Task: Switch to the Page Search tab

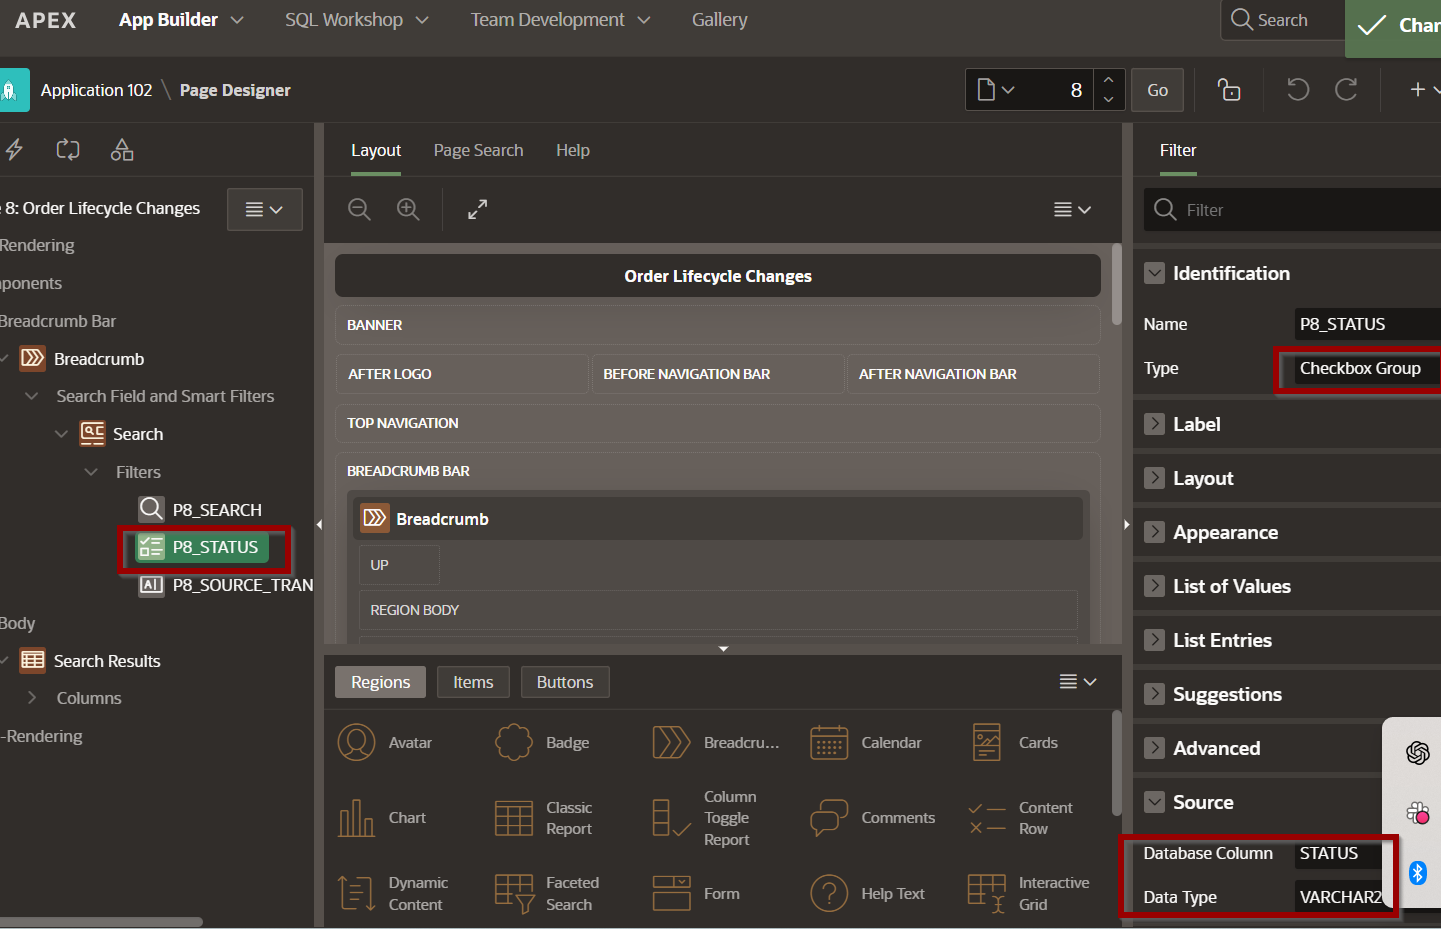Action: [478, 150]
